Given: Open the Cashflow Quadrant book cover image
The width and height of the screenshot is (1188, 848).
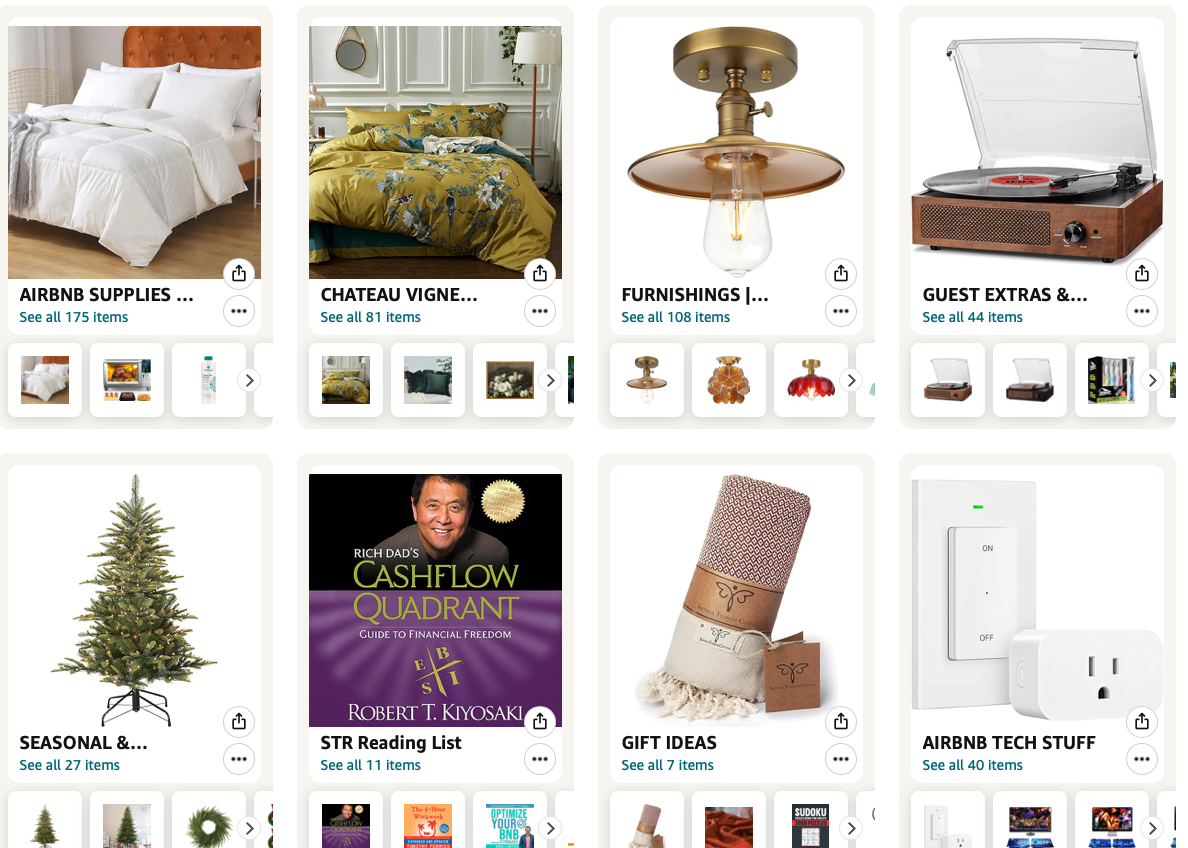Looking at the screenshot, I should (436, 600).
